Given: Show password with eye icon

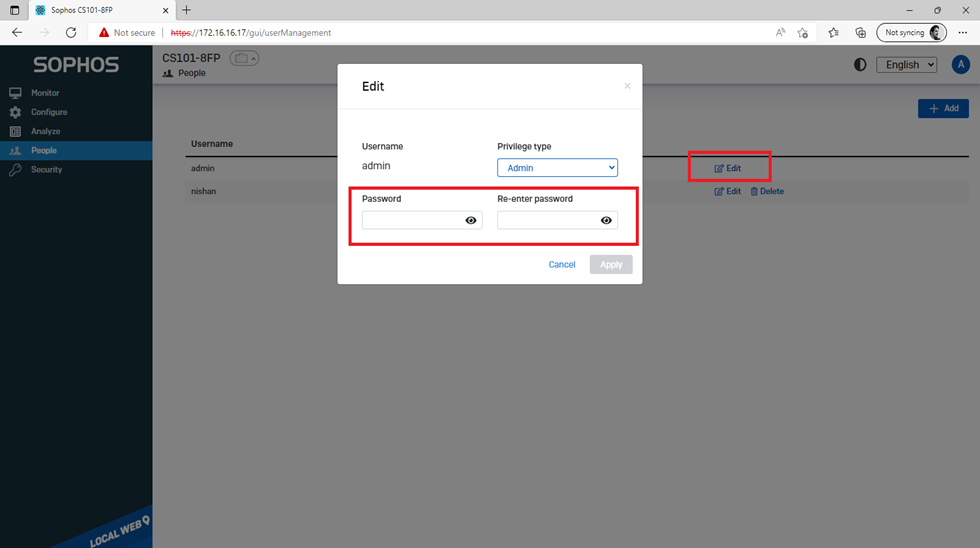Looking at the screenshot, I should [x=471, y=220].
